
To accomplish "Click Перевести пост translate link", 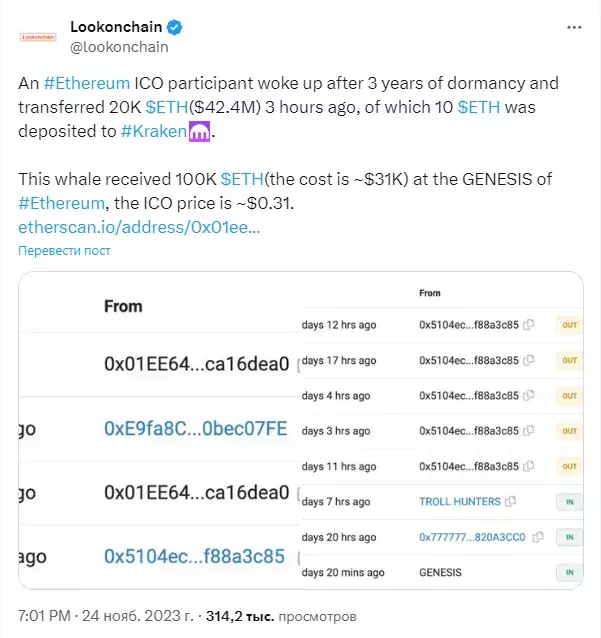I will [x=64, y=251].
